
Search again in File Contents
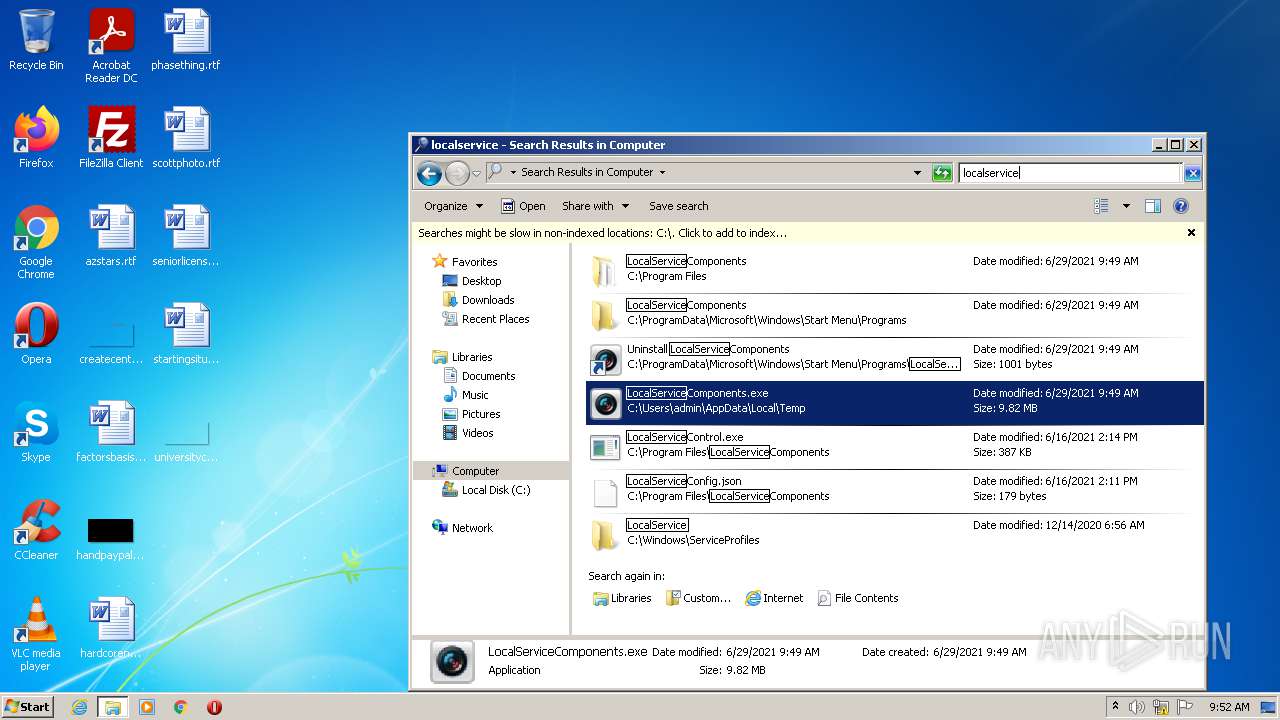(858, 598)
